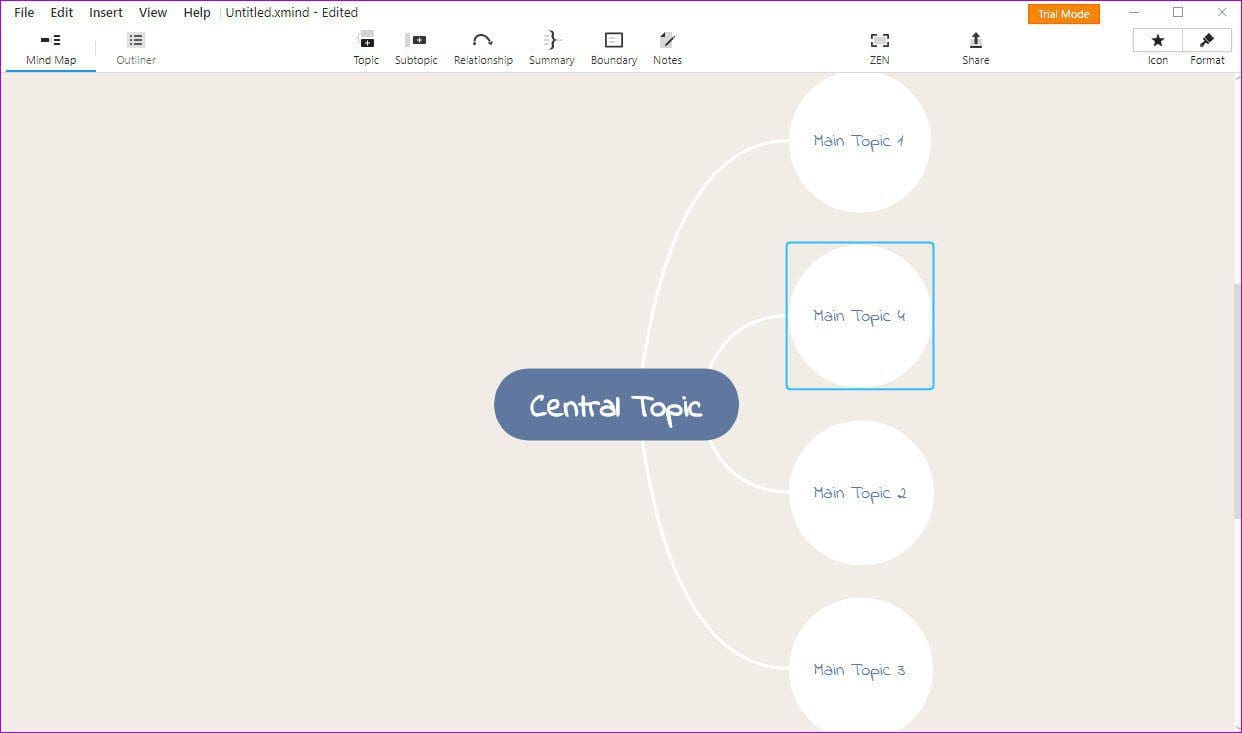
Task: Open the File menu
Action: (24, 13)
